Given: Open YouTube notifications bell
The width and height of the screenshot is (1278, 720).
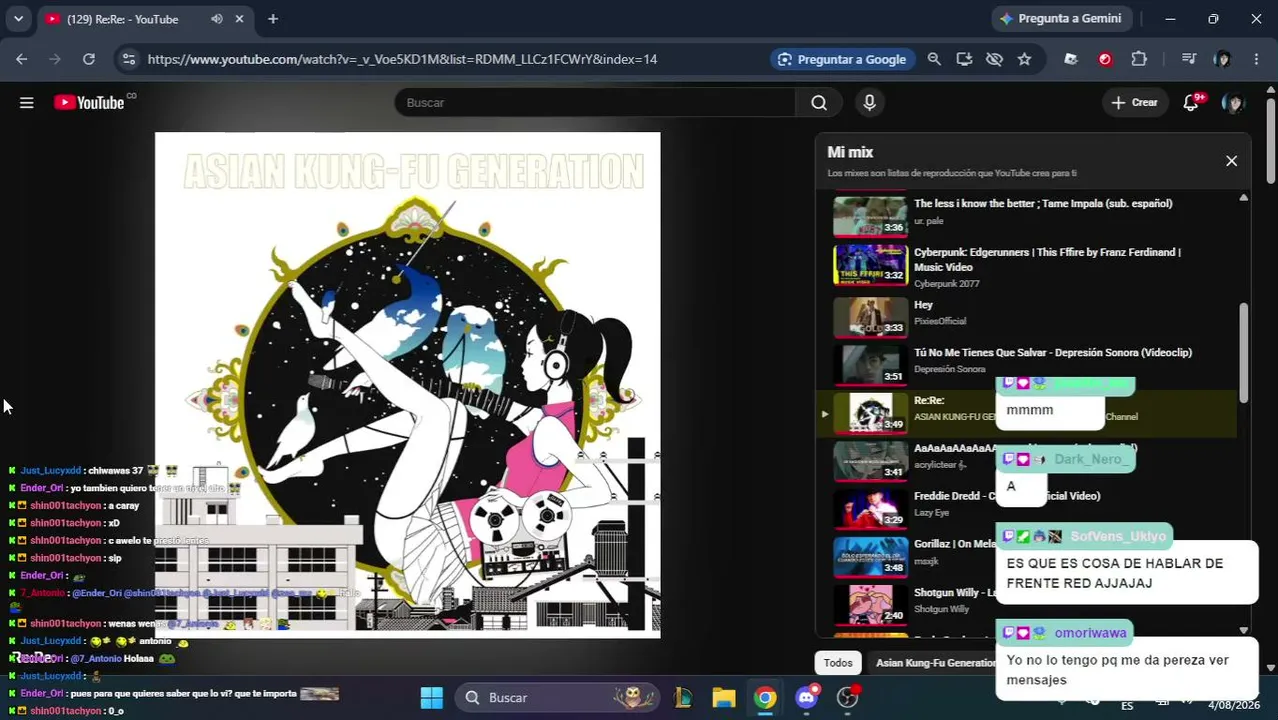Looking at the screenshot, I should point(1191,102).
